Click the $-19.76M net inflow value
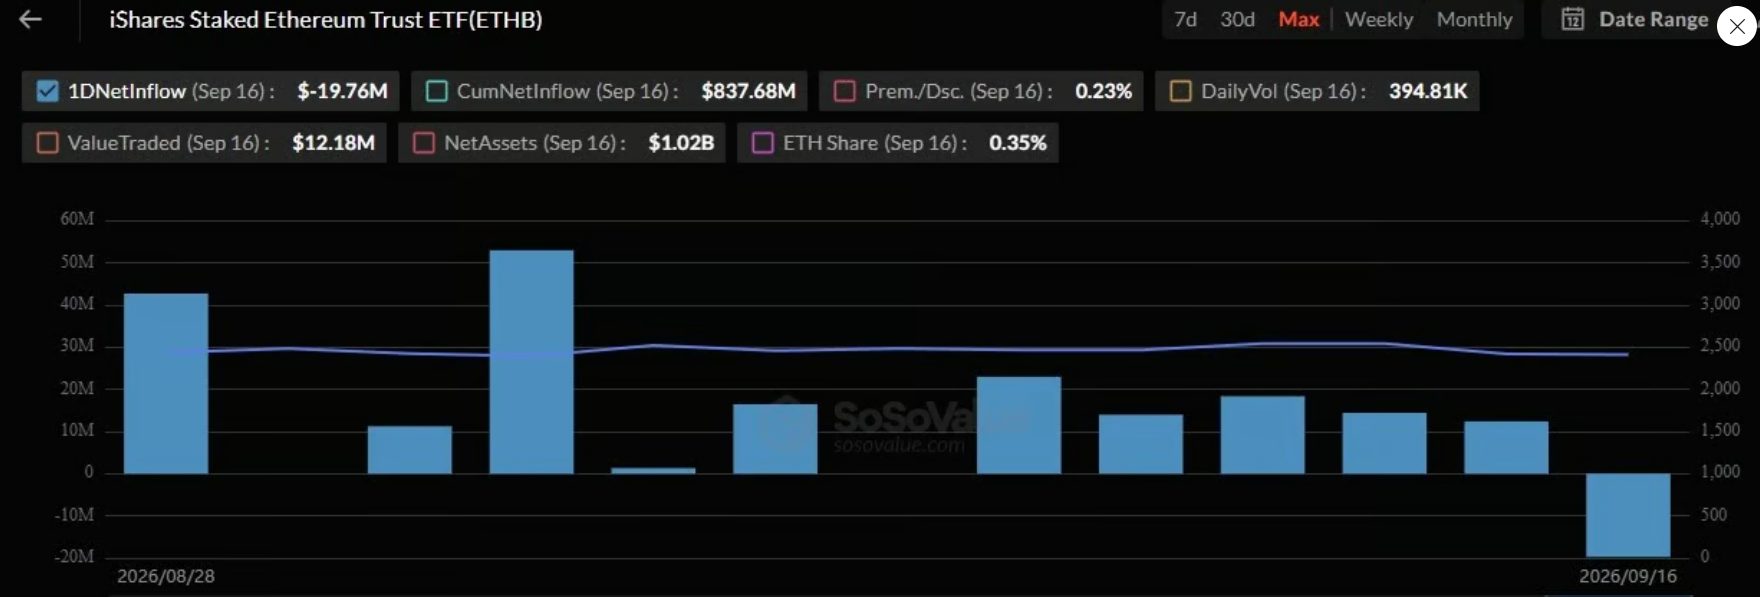This screenshot has width=1760, height=597. click(342, 91)
